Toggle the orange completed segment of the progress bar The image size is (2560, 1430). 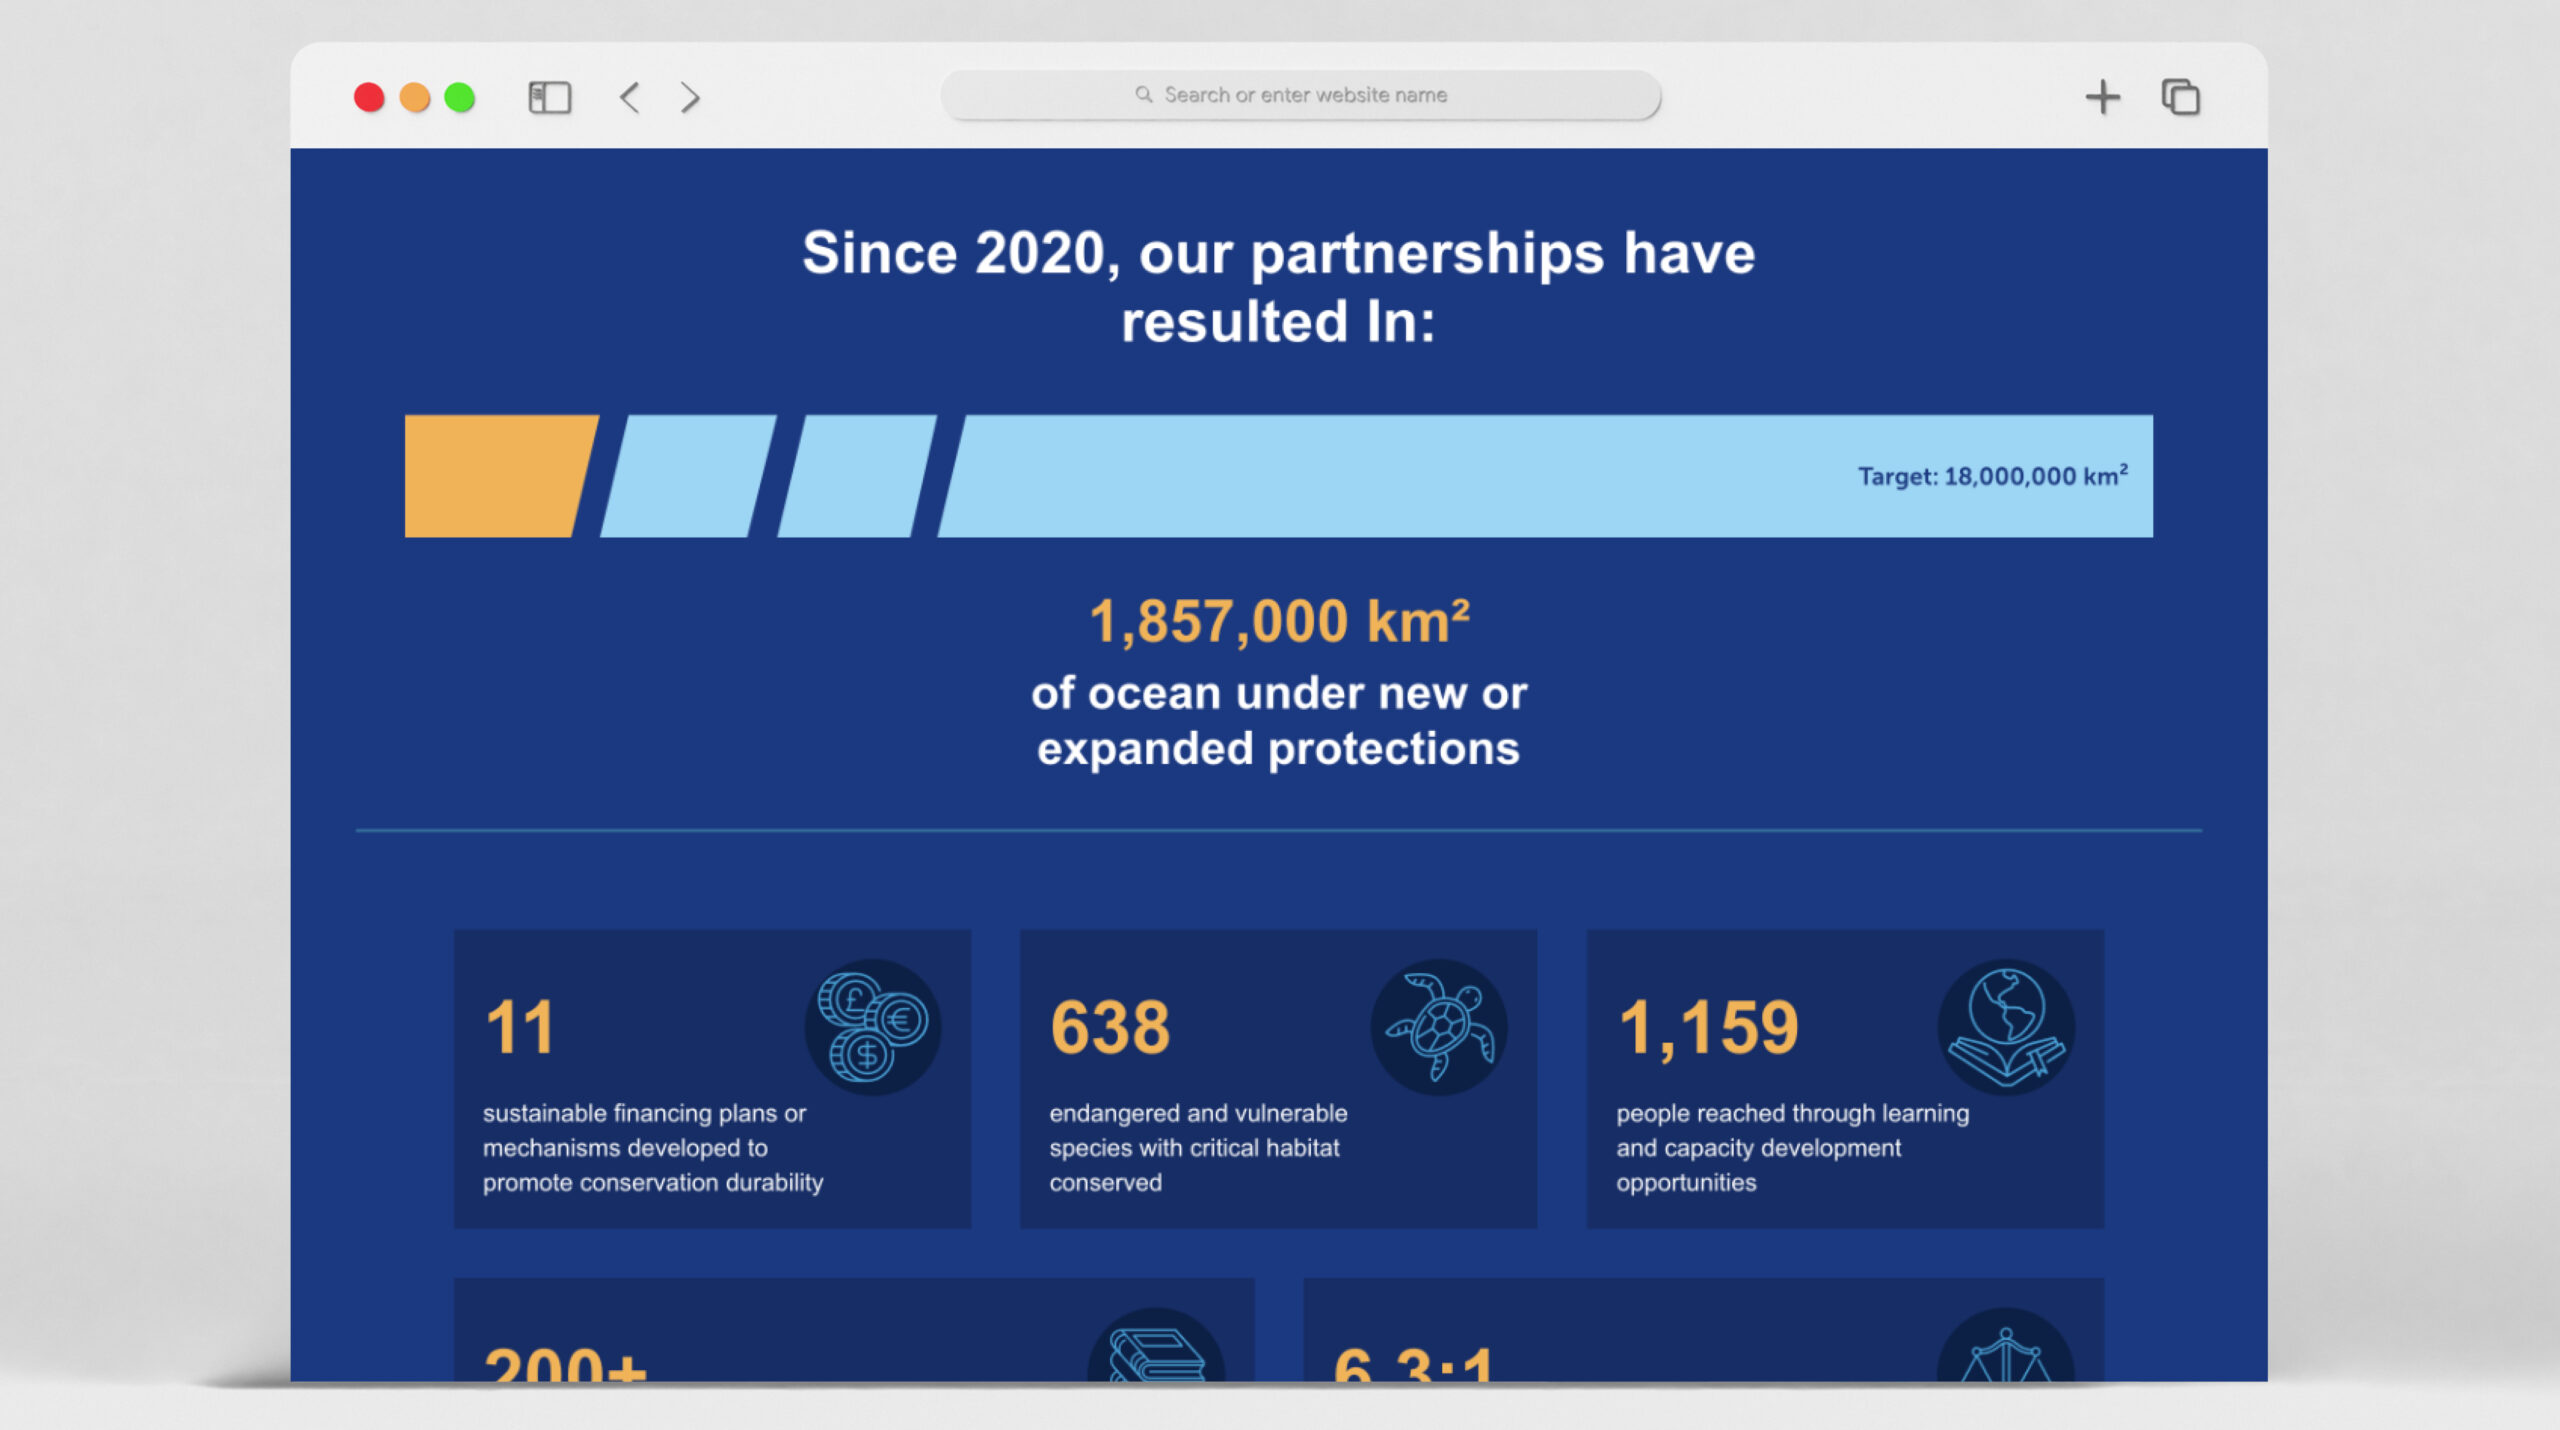(500, 478)
